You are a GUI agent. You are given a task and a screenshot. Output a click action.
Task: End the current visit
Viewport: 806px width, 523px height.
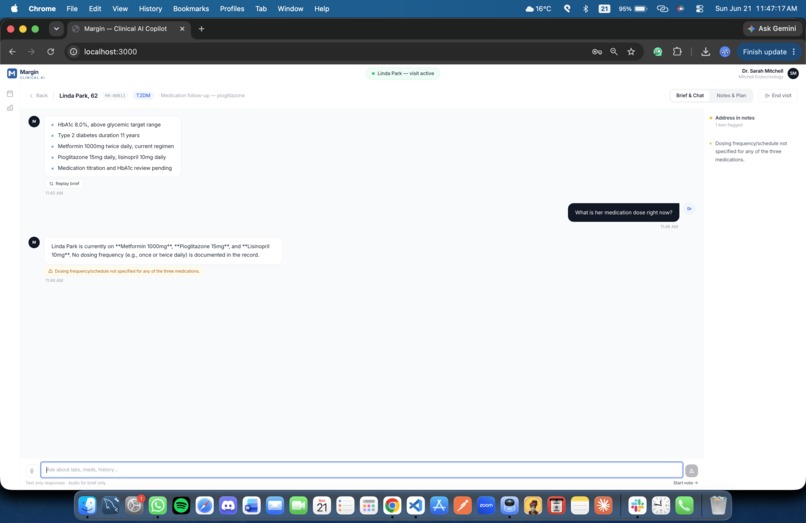coord(778,96)
